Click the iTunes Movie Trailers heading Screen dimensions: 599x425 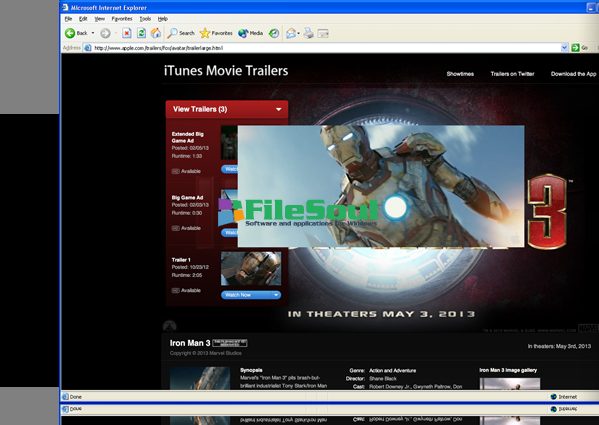pyautogui.click(x=226, y=71)
